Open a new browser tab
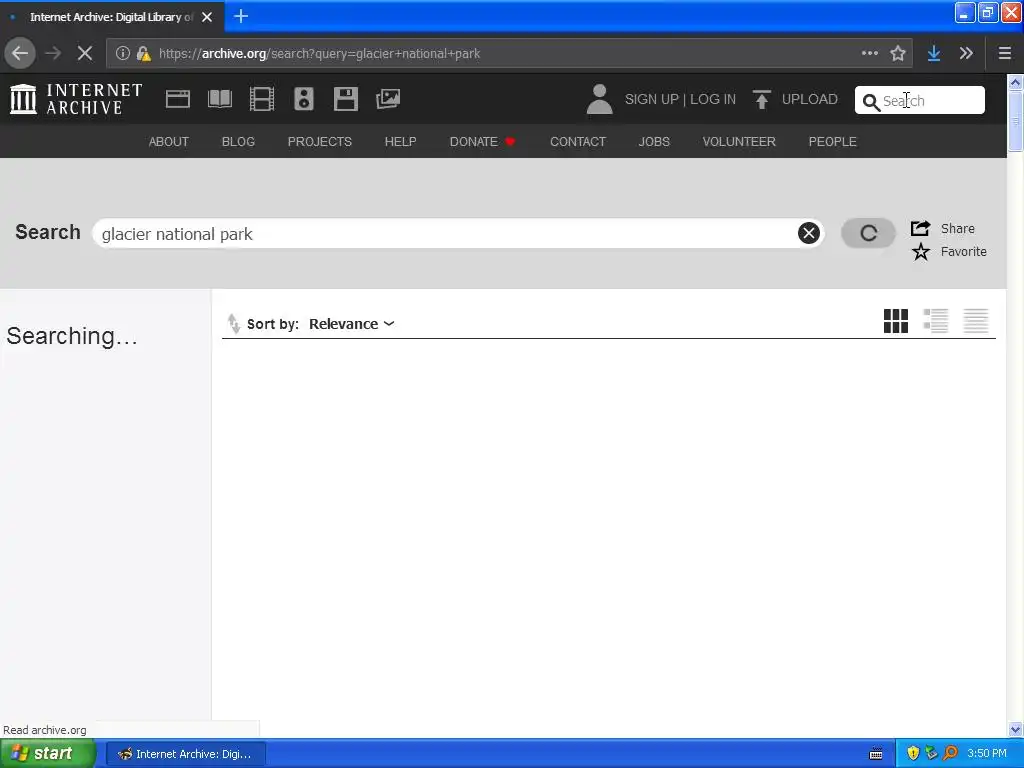 [x=241, y=16]
